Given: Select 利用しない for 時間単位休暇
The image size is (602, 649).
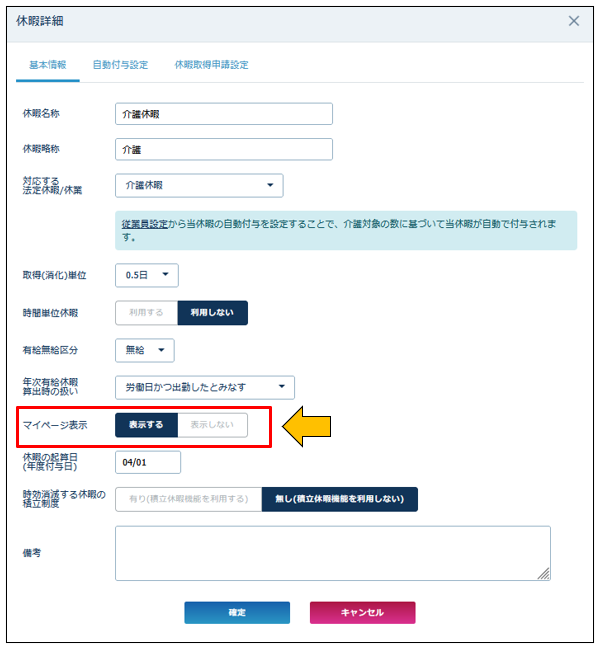Looking at the screenshot, I should pyautogui.click(x=212, y=312).
